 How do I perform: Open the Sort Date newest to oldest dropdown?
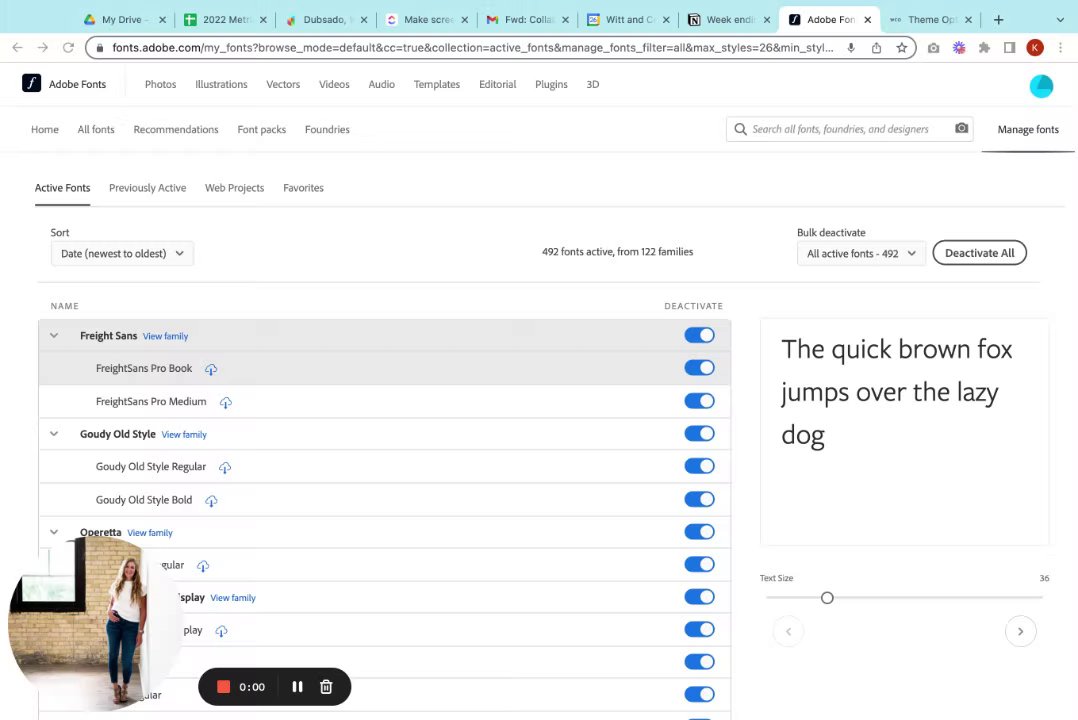(x=122, y=253)
